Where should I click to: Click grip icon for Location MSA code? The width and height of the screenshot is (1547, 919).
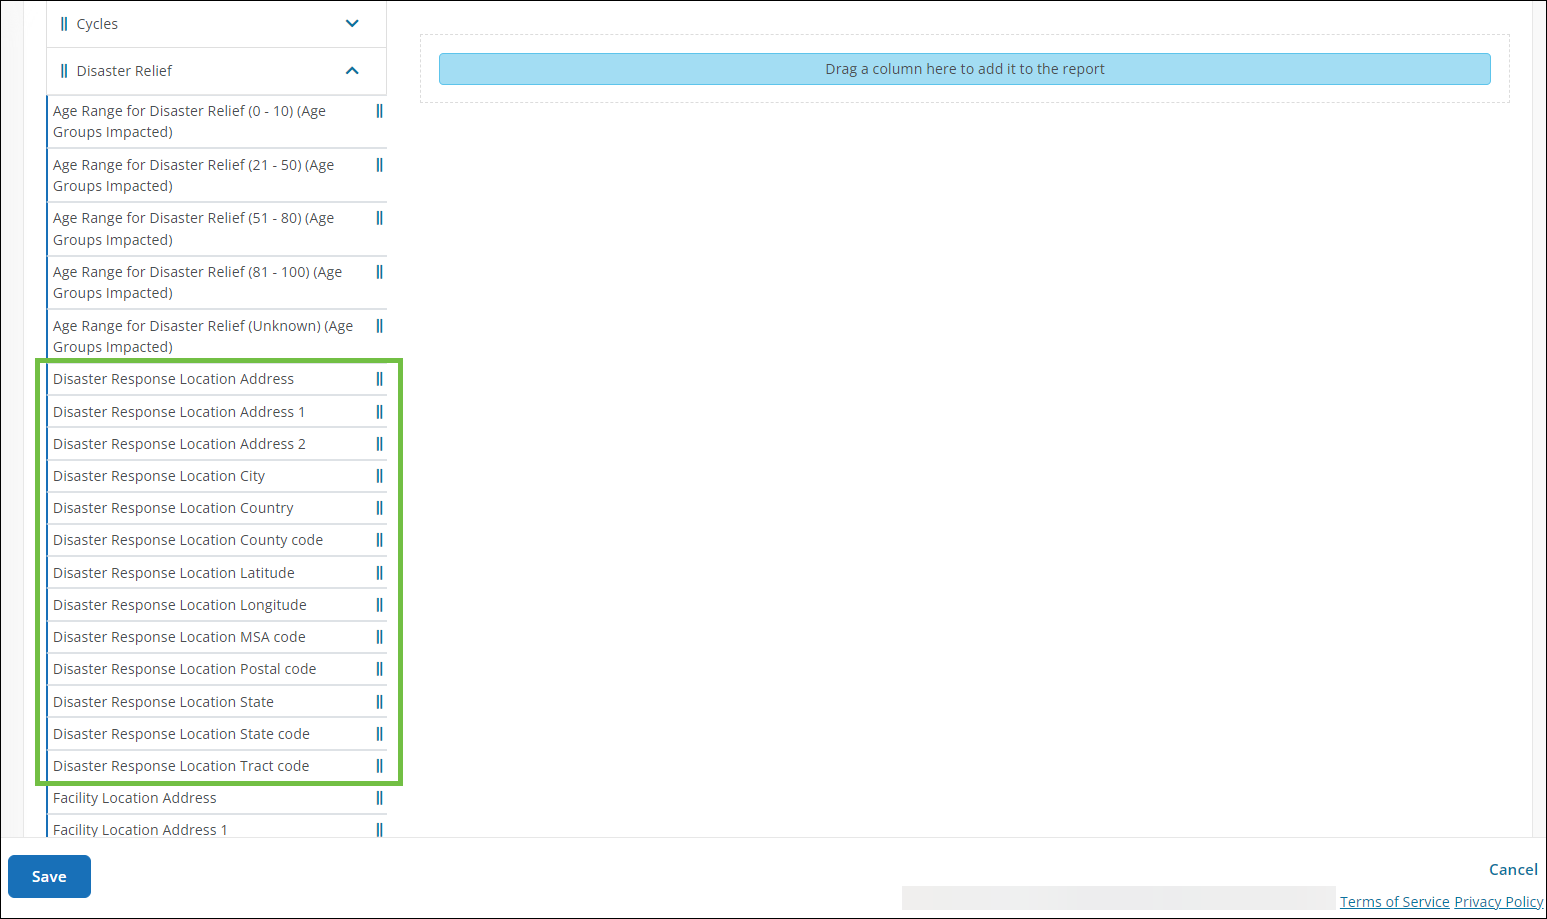379,637
